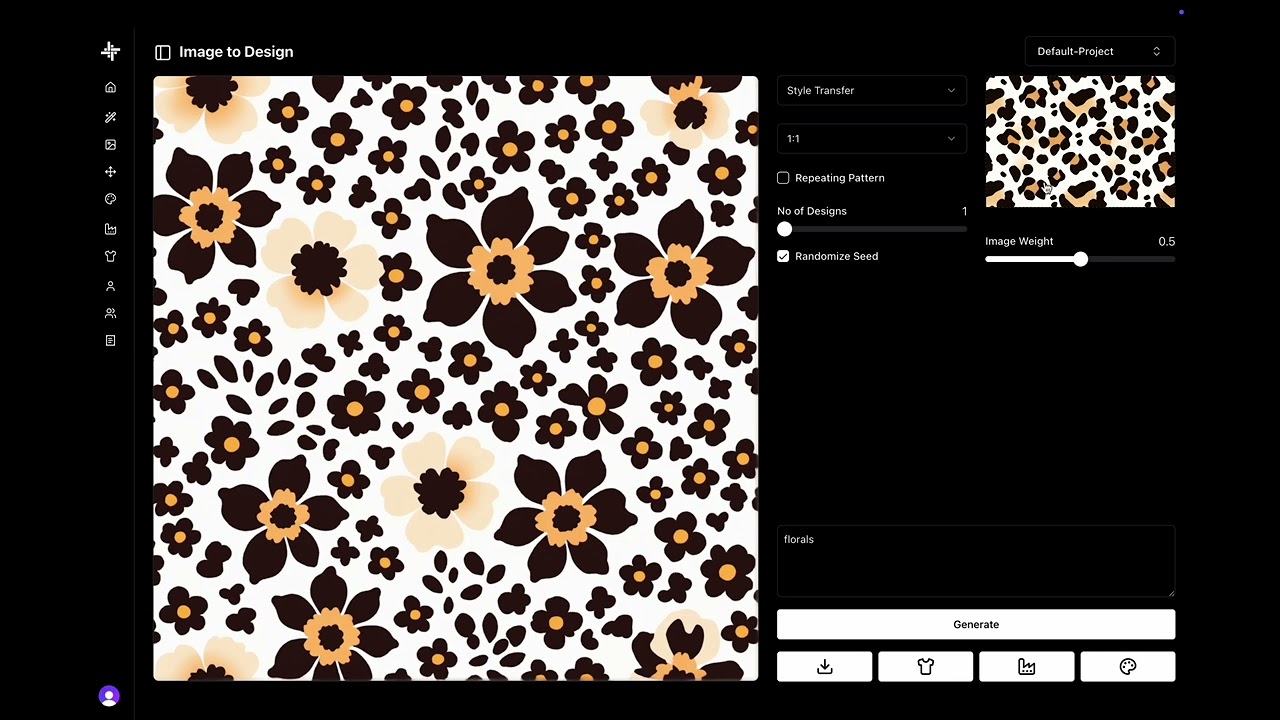The image size is (1280, 720).
Task: Open the color palette icon in sidebar
Action: tap(110, 199)
